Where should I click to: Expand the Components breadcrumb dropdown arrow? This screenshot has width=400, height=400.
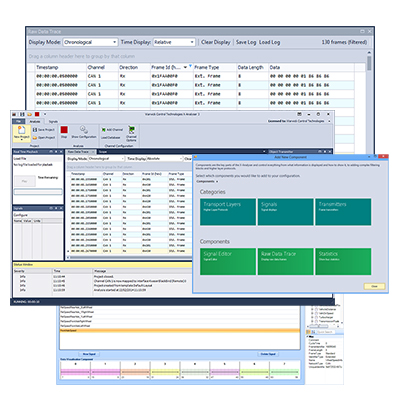point(217,182)
